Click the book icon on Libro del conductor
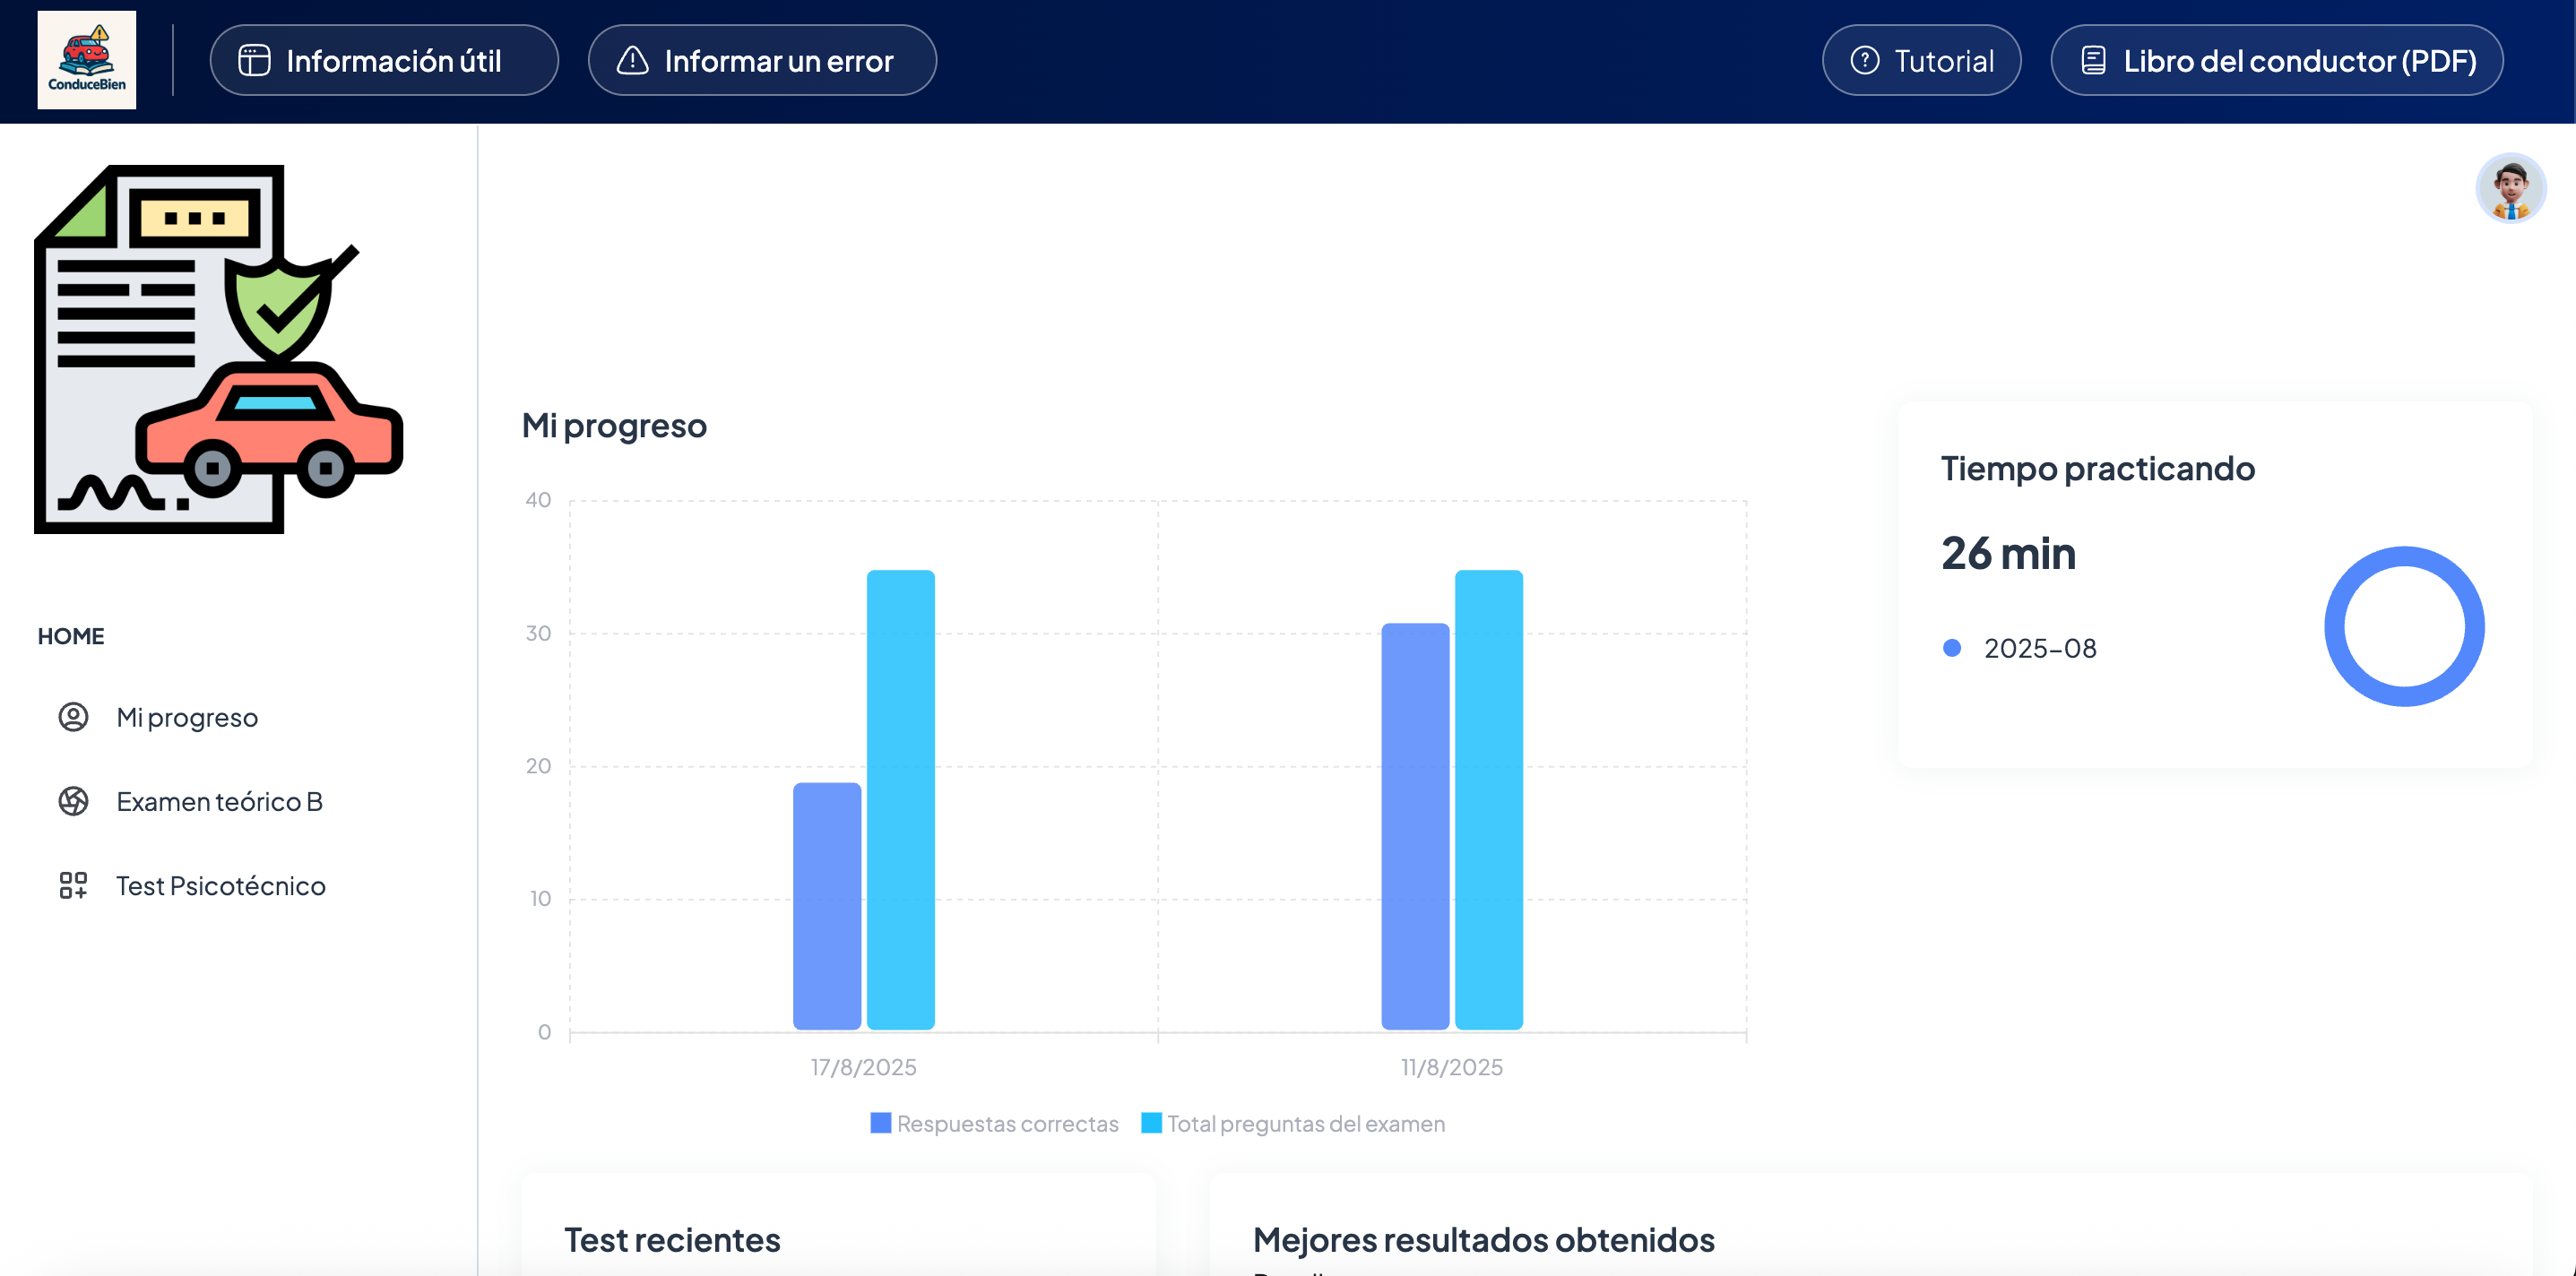This screenshot has width=2576, height=1276. click(x=2095, y=59)
